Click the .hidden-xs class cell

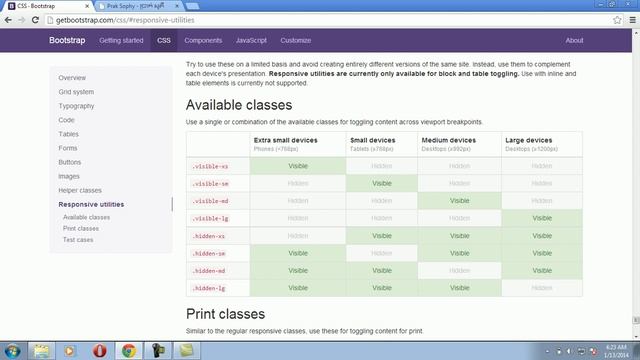click(218, 236)
